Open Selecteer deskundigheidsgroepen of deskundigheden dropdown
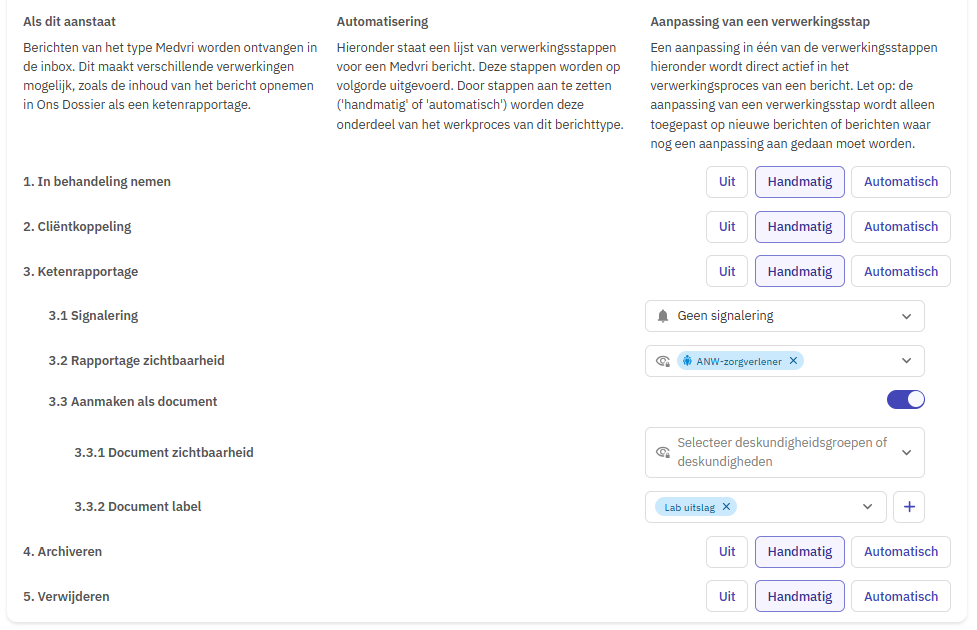The height and width of the screenshot is (630, 977). [x=784, y=452]
